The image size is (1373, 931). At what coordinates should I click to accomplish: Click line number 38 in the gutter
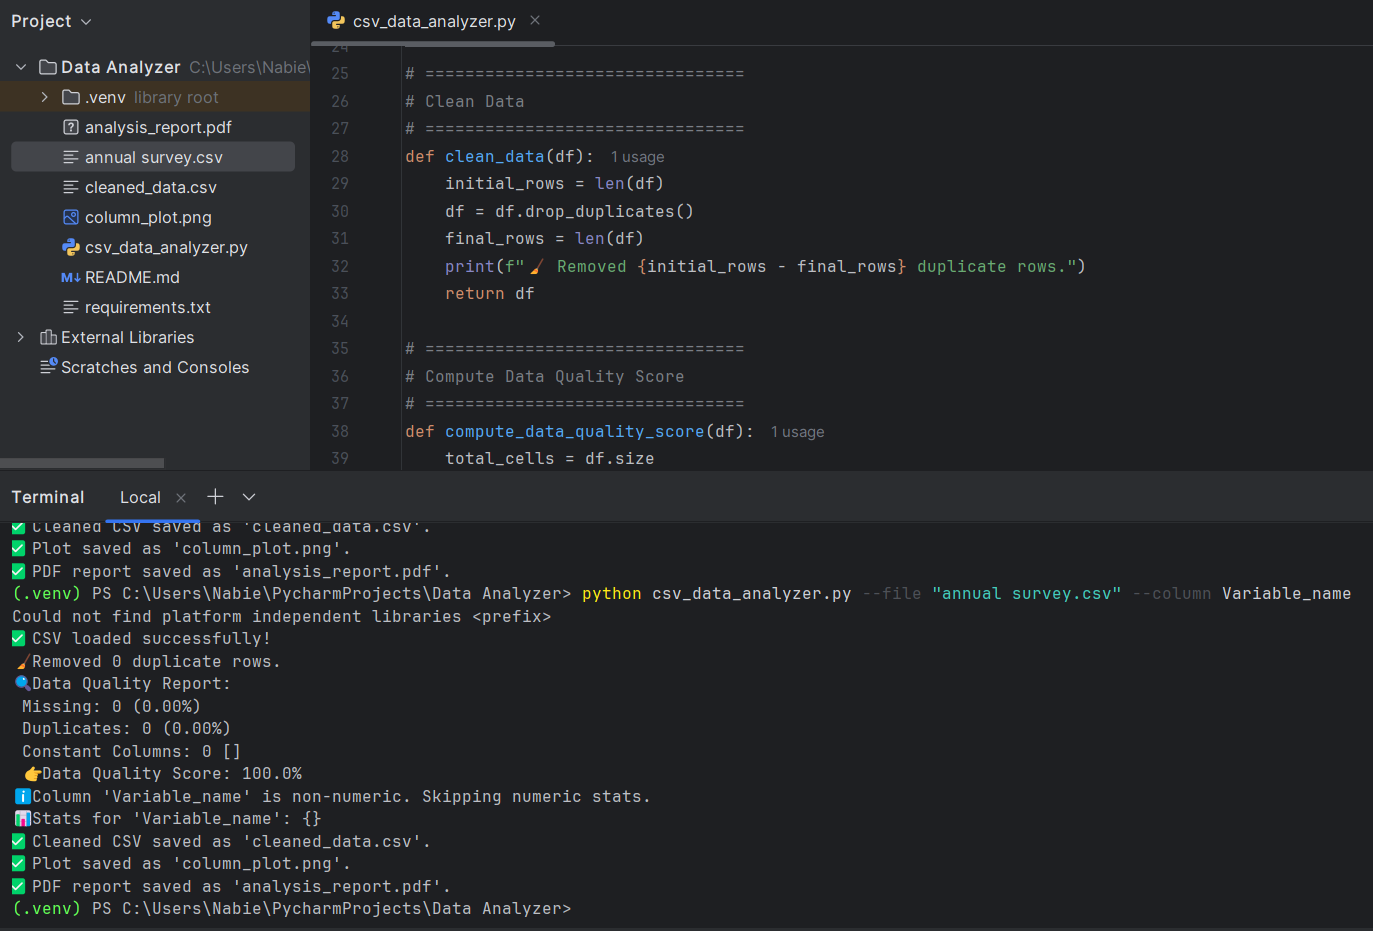(x=340, y=431)
